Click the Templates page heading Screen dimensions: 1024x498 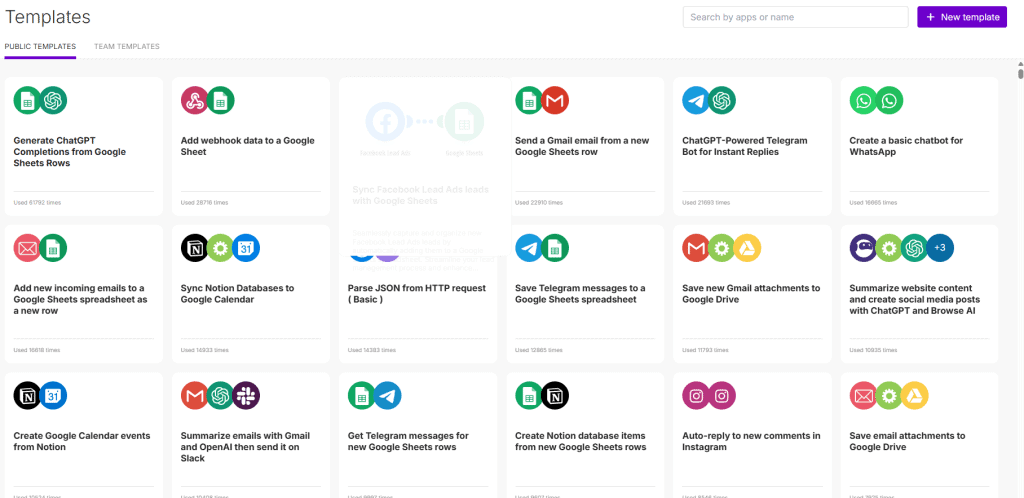(48, 17)
